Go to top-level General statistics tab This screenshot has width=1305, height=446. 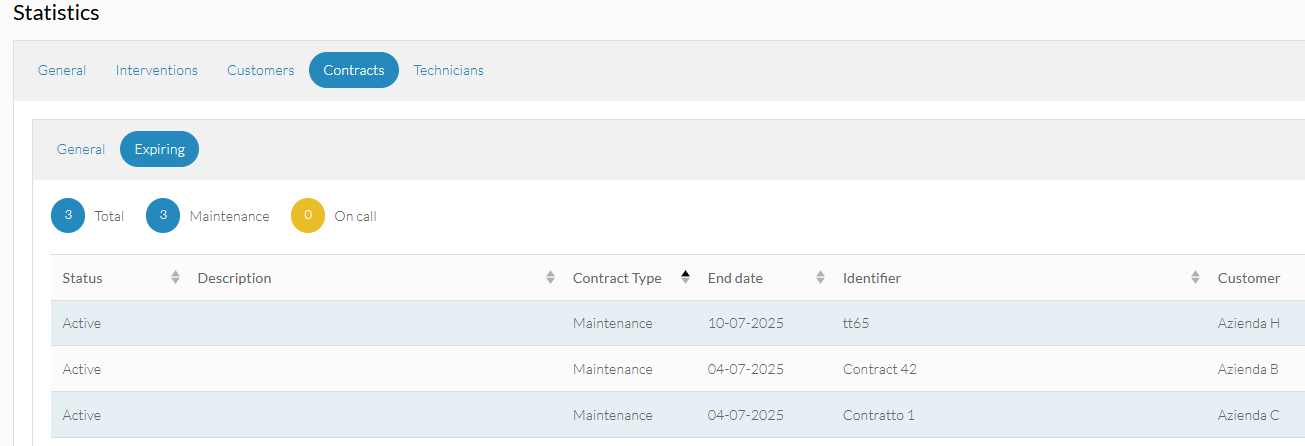(x=62, y=70)
